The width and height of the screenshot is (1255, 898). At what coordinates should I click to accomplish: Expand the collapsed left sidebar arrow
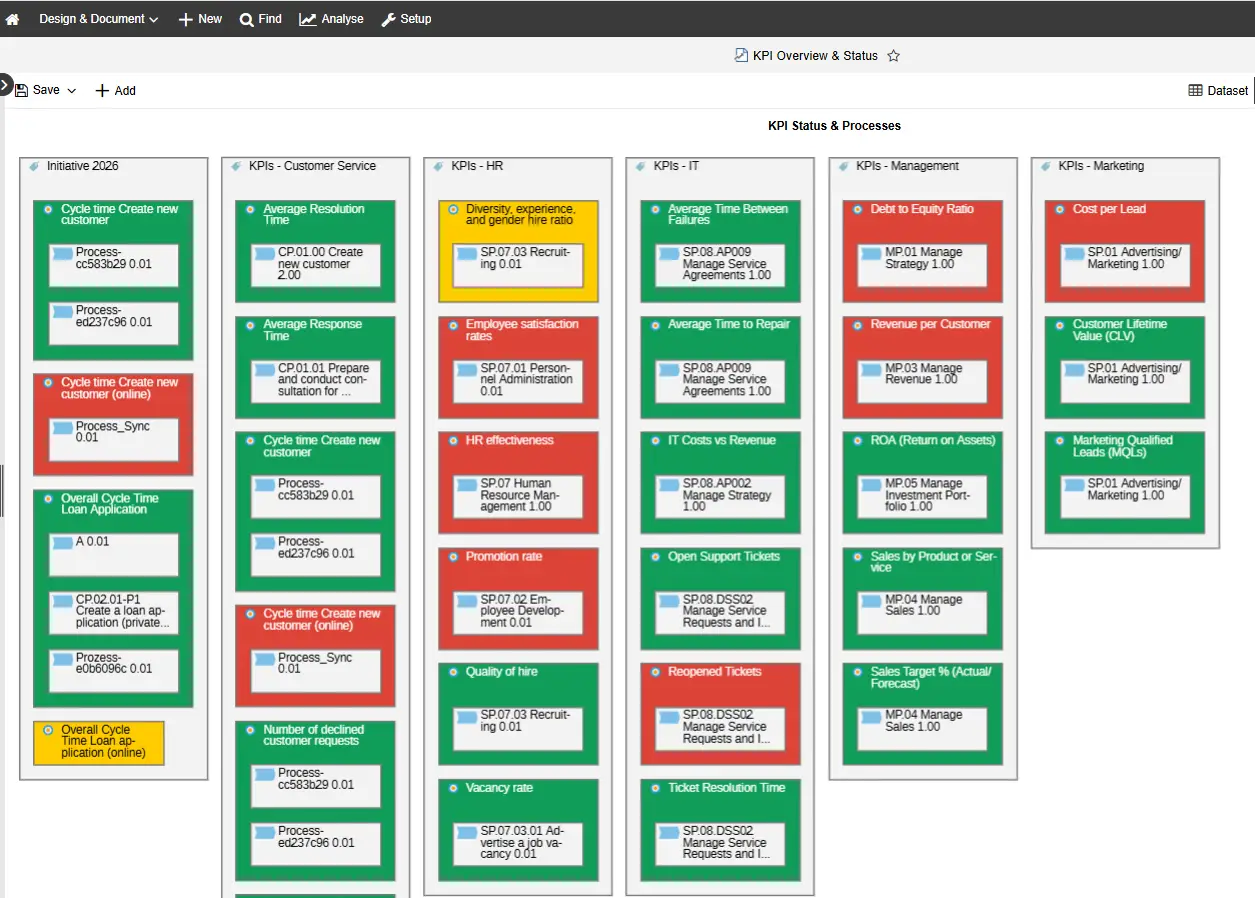coord(5,85)
